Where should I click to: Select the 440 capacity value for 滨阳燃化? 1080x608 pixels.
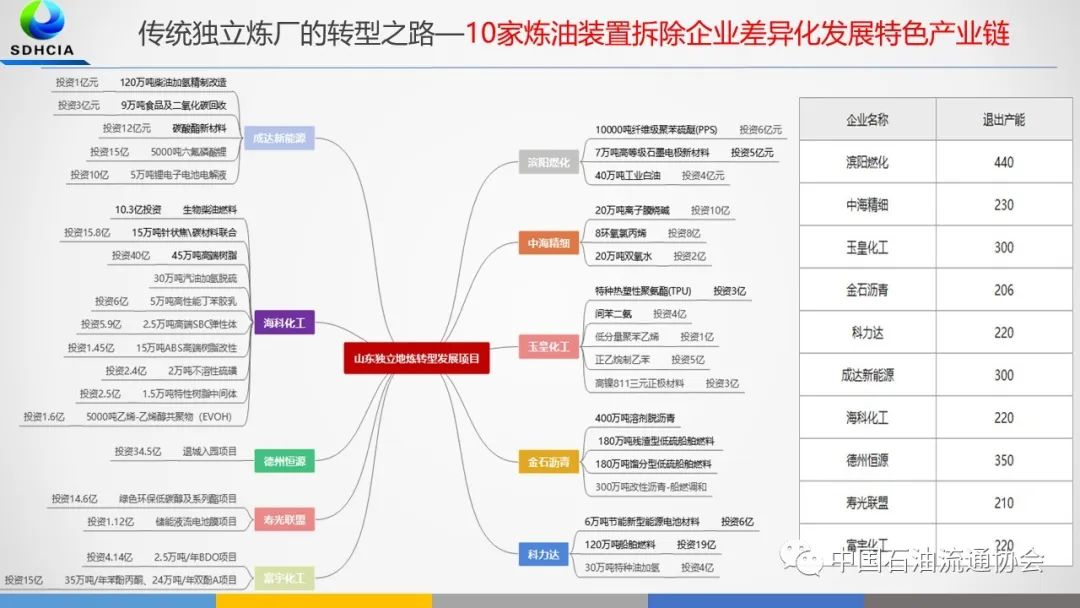tap(1004, 162)
